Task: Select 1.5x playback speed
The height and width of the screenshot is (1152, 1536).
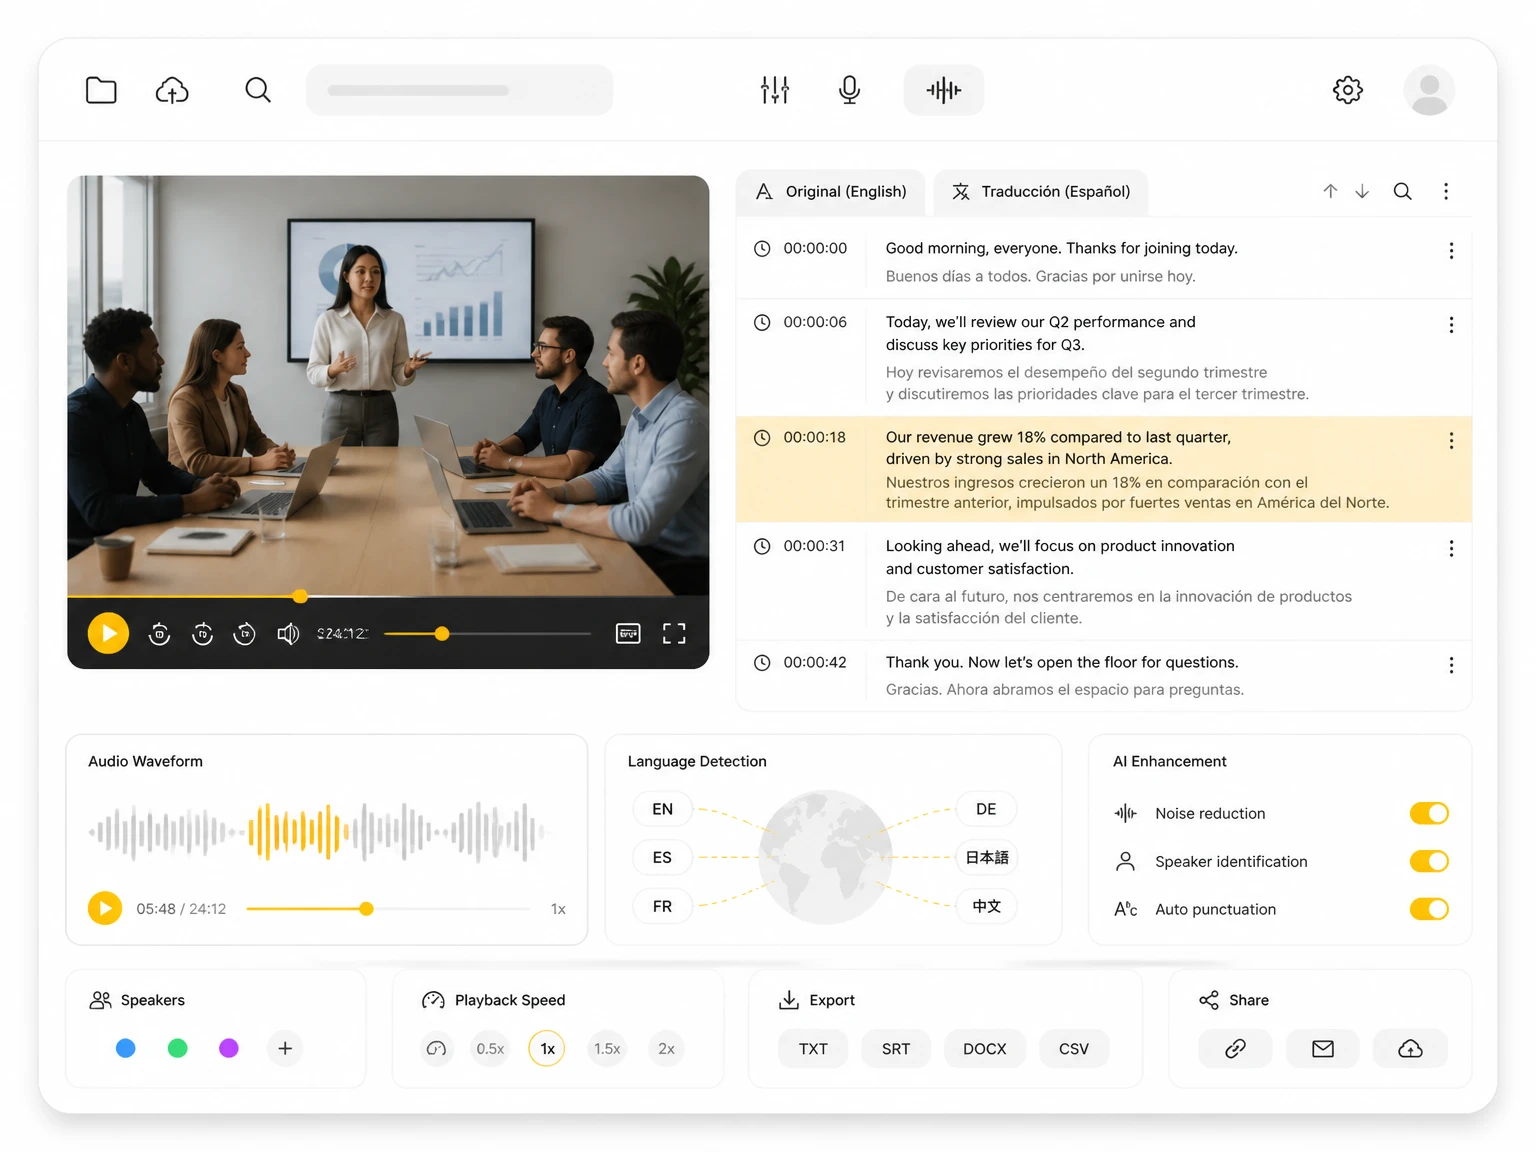Action: click(607, 1048)
